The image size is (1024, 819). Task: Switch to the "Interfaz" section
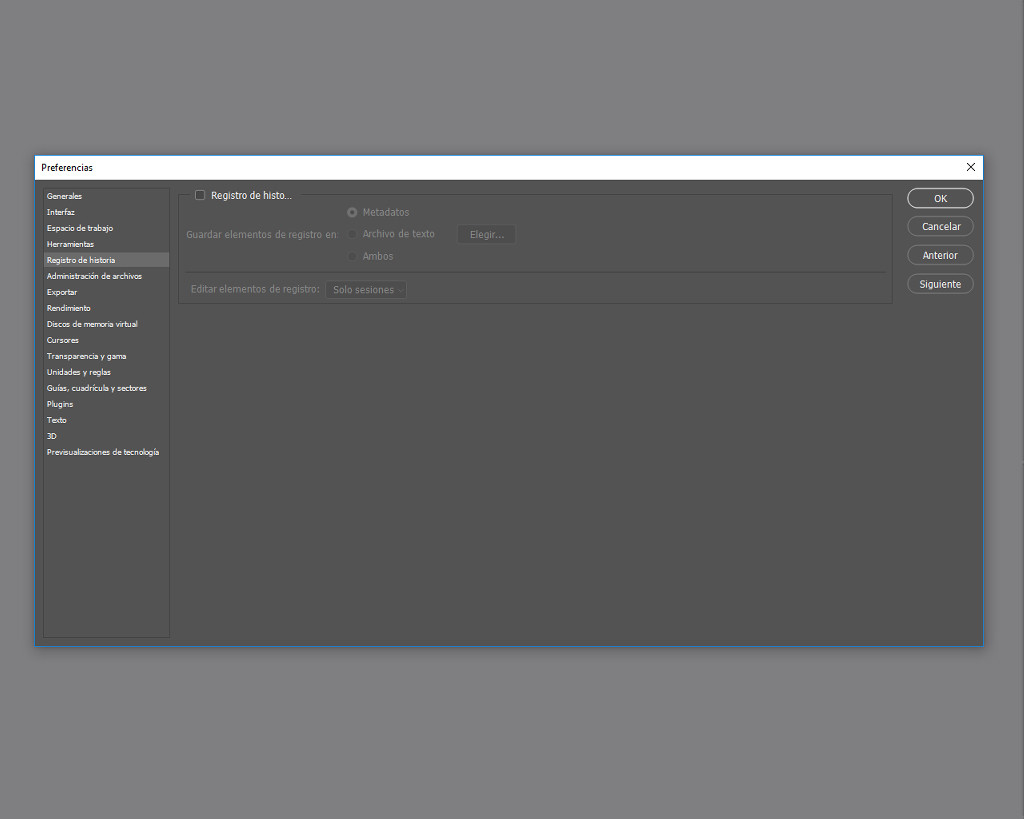60,212
